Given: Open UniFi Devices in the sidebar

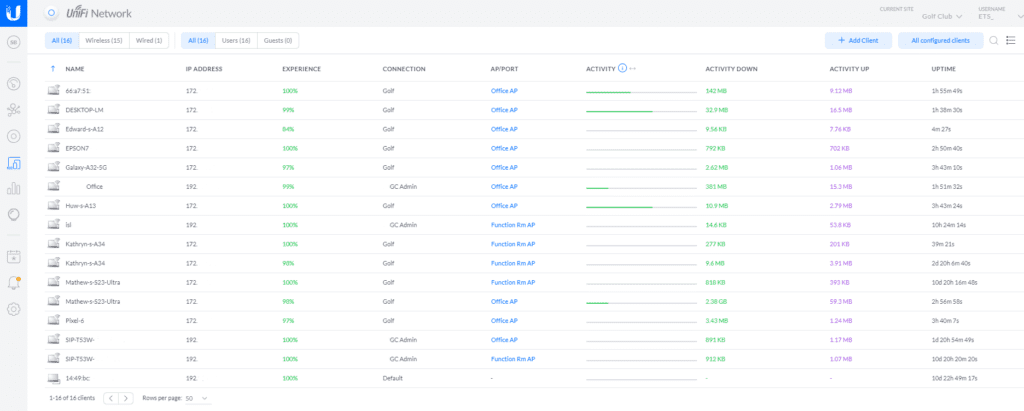Looking at the screenshot, I should pos(14,136).
